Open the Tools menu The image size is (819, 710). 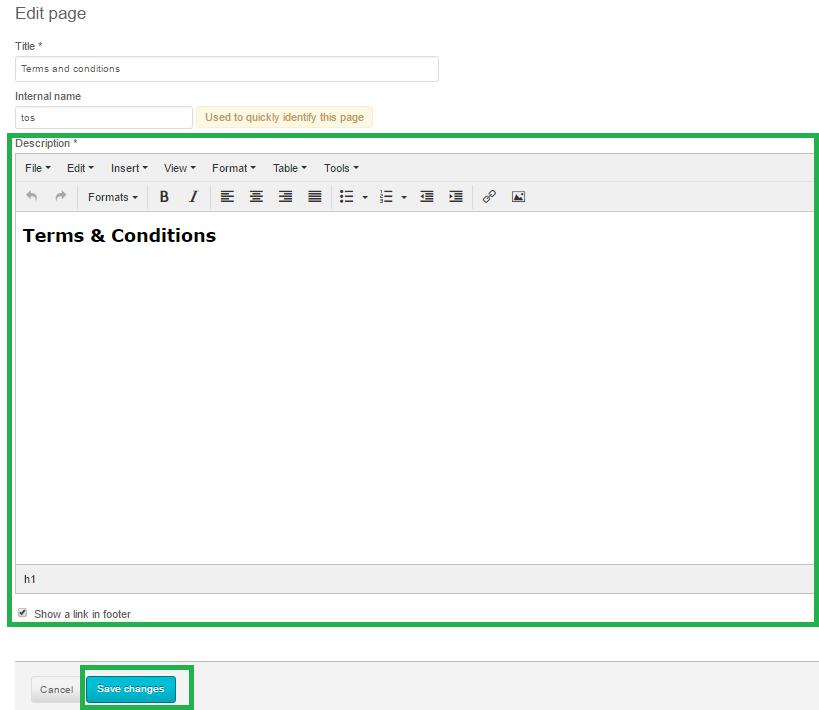click(341, 168)
